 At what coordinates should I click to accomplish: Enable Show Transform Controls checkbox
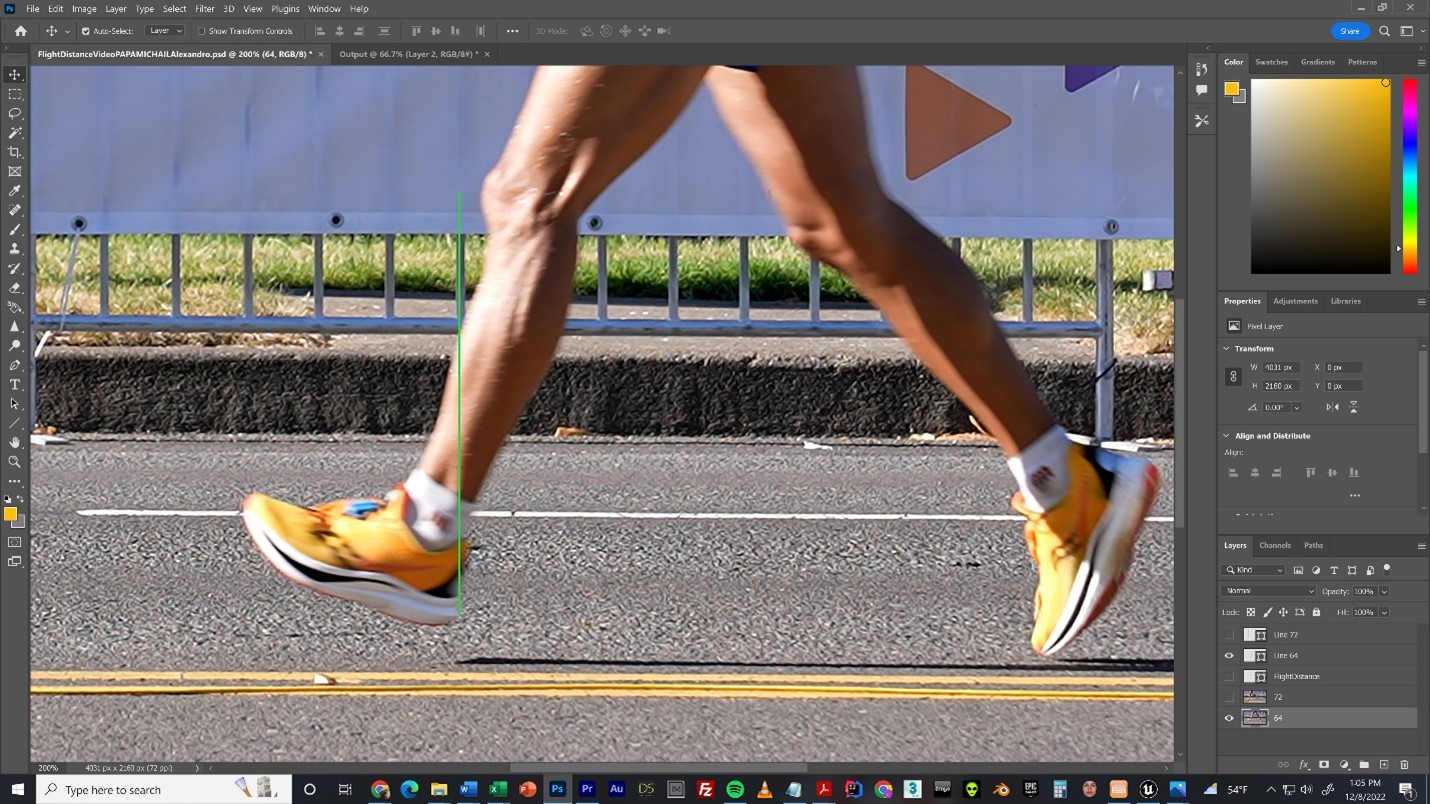point(201,31)
